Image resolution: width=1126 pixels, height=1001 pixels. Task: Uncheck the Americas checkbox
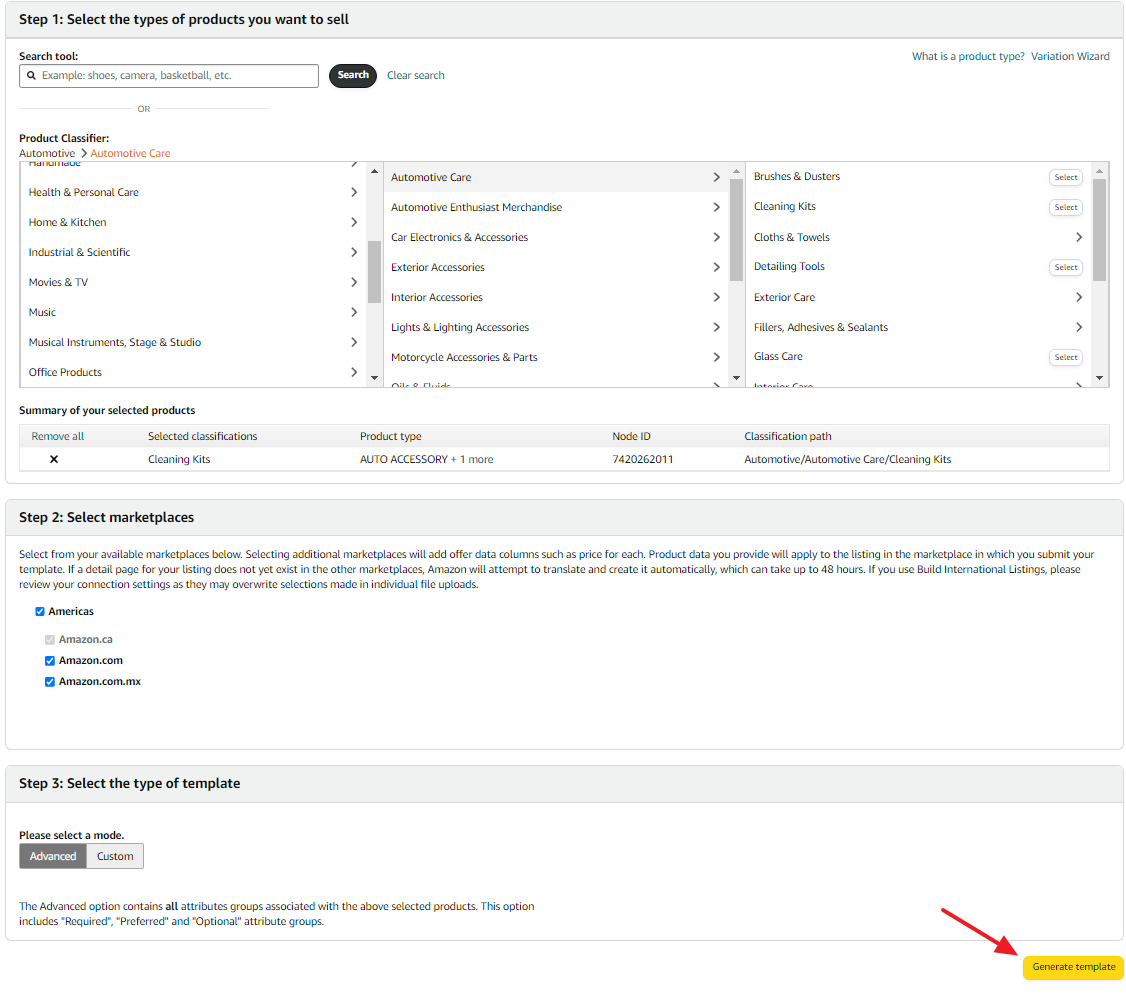[x=39, y=611]
